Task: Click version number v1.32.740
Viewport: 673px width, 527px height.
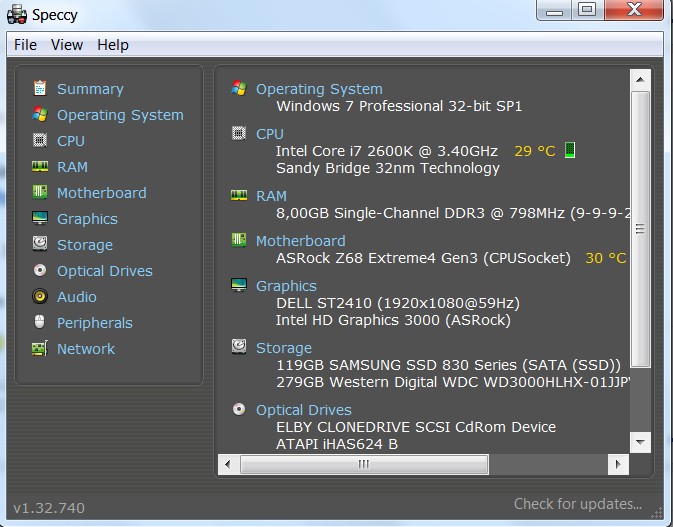Action: (x=49, y=508)
